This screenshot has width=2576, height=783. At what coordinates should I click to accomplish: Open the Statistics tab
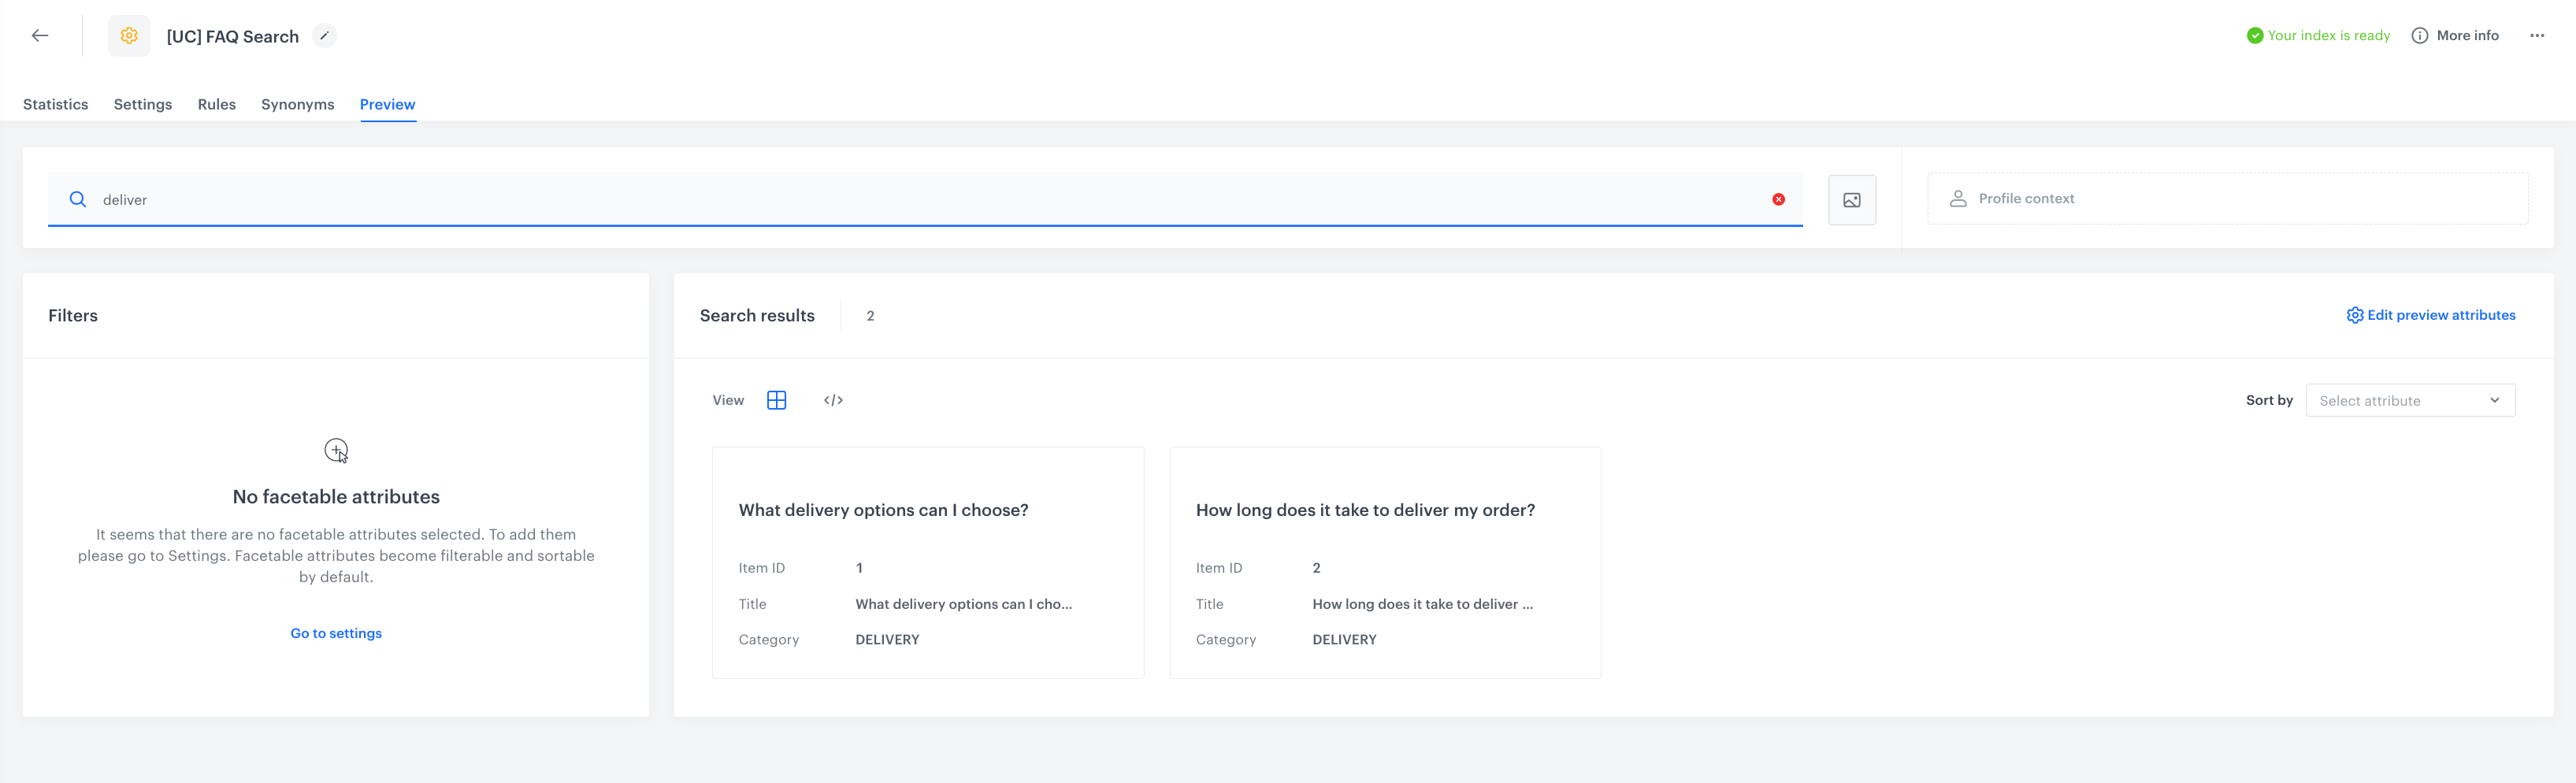tap(55, 104)
